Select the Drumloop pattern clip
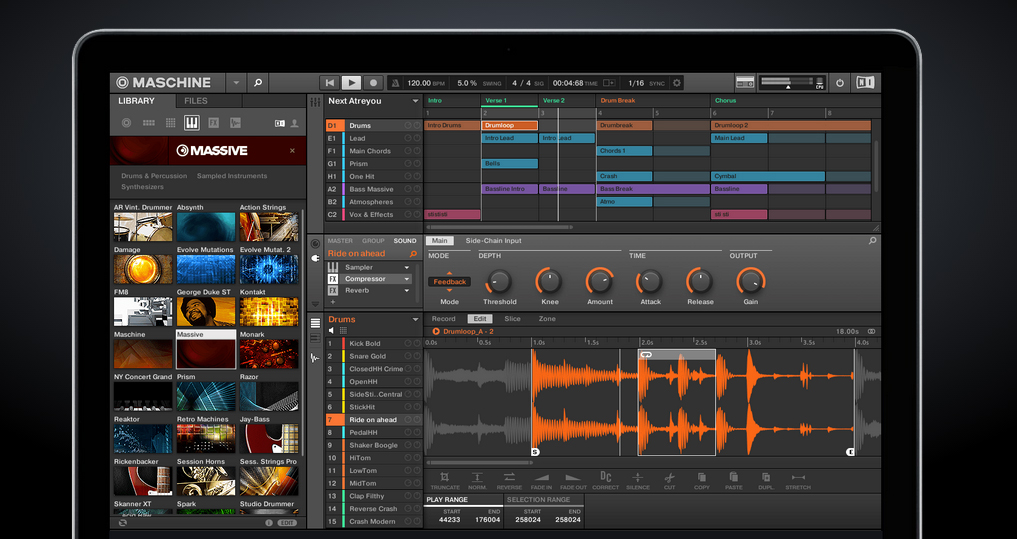This screenshot has width=1017, height=539. 510,125
